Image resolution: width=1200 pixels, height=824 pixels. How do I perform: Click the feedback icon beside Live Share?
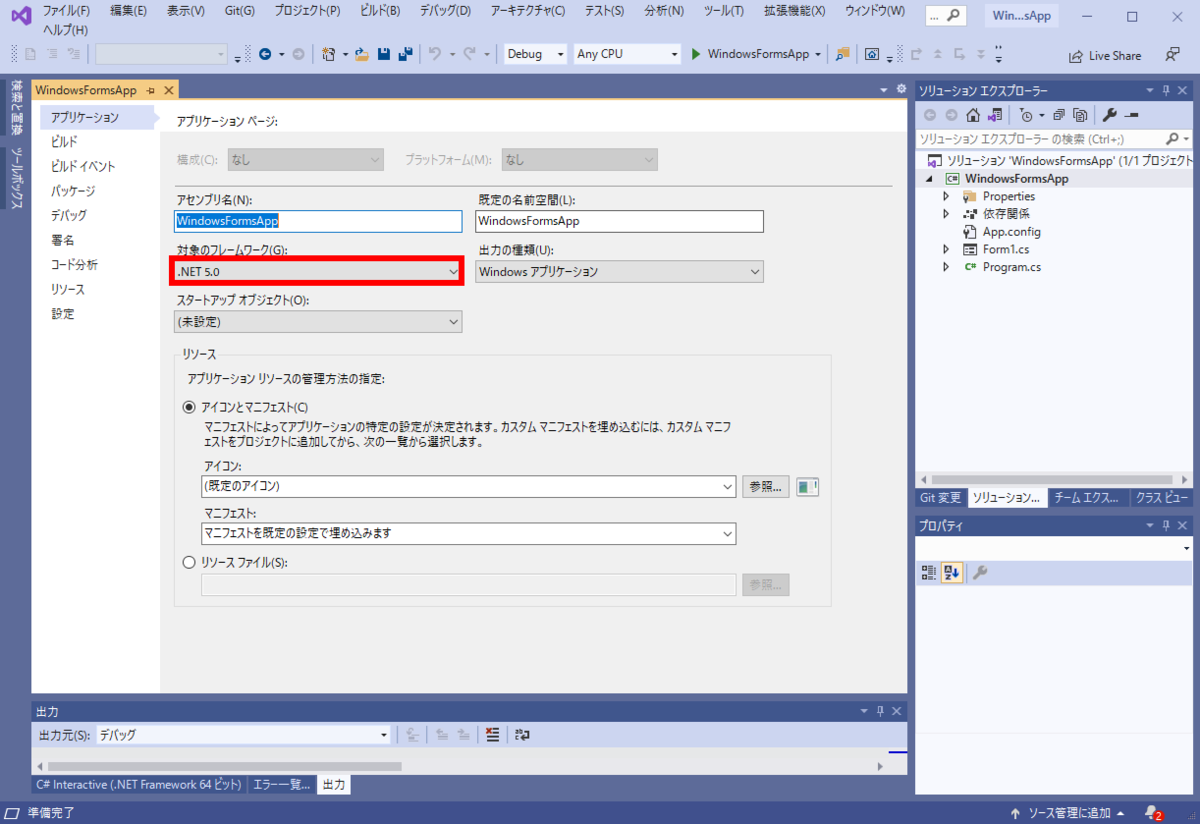click(1172, 55)
